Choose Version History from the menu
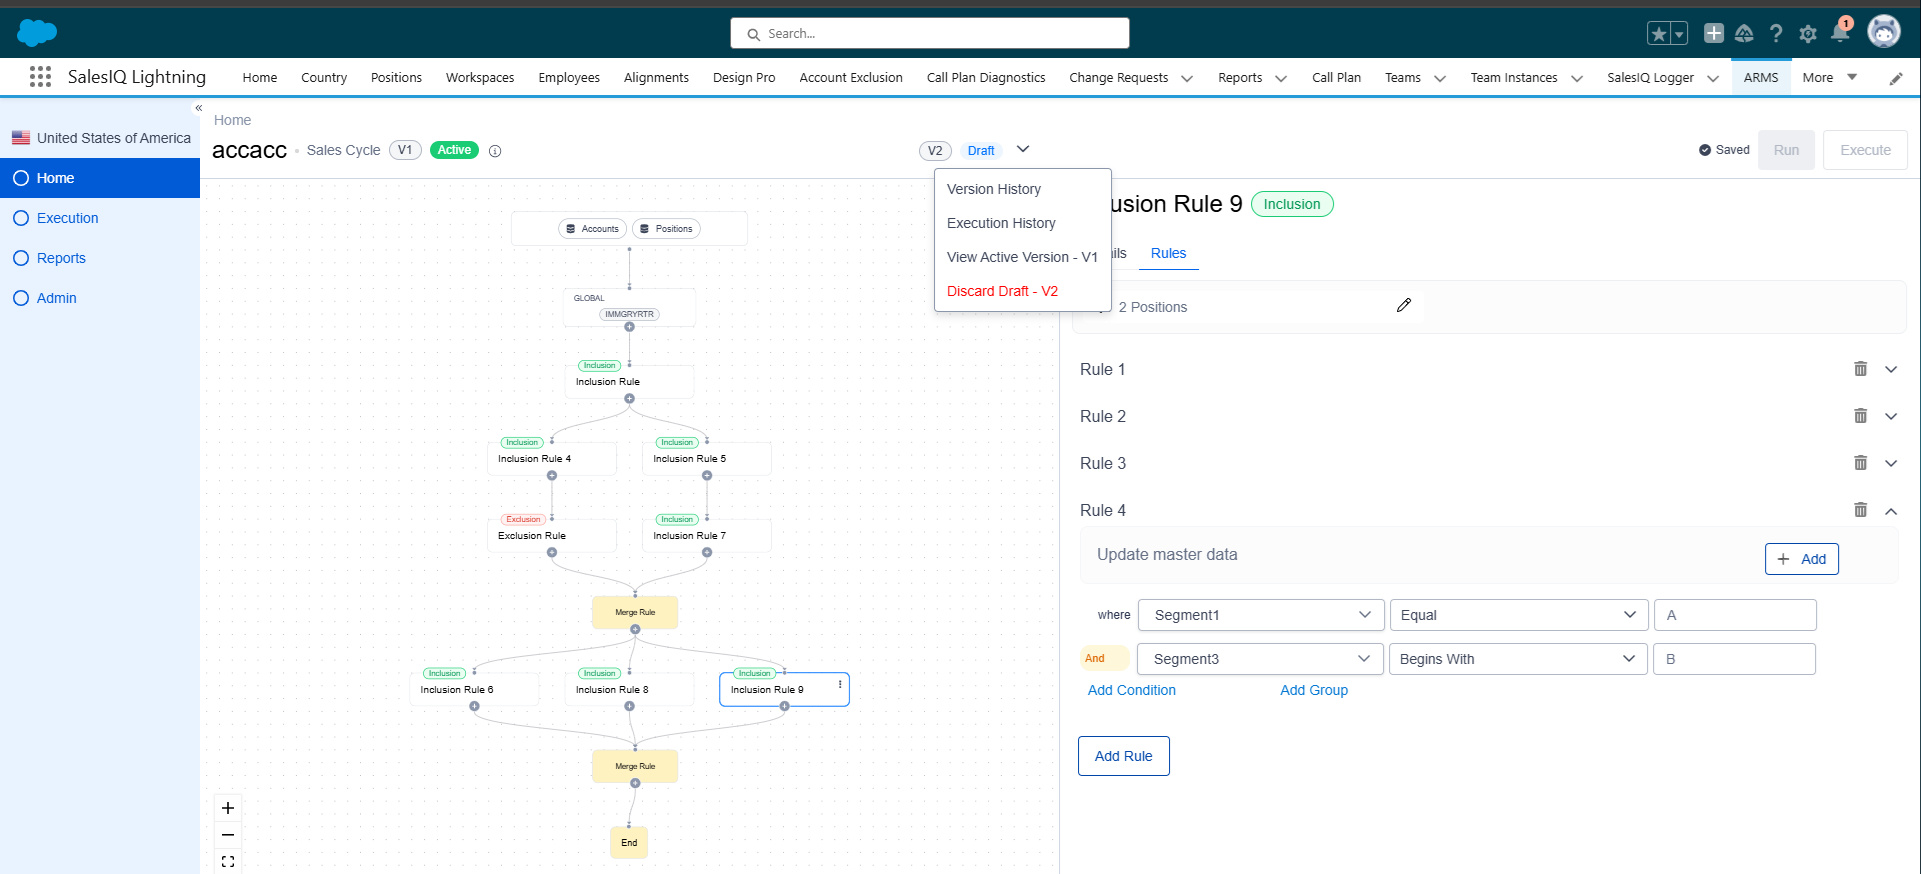The width and height of the screenshot is (1921, 874). click(x=994, y=189)
